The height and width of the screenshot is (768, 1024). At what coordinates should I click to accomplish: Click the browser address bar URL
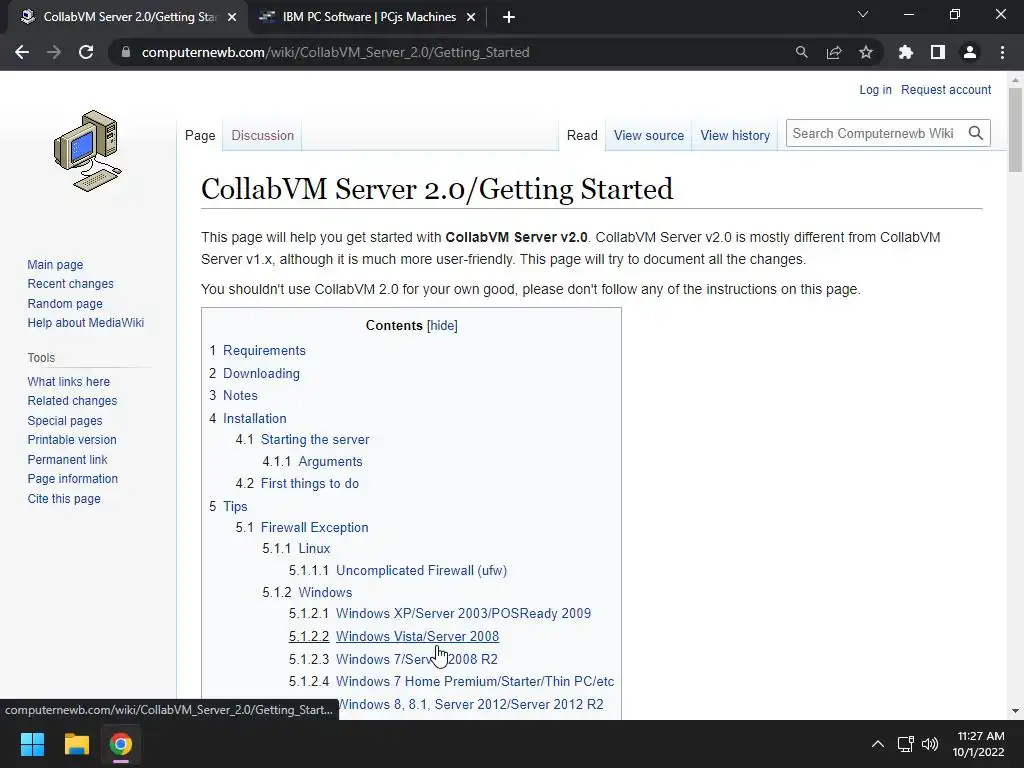click(x=335, y=52)
